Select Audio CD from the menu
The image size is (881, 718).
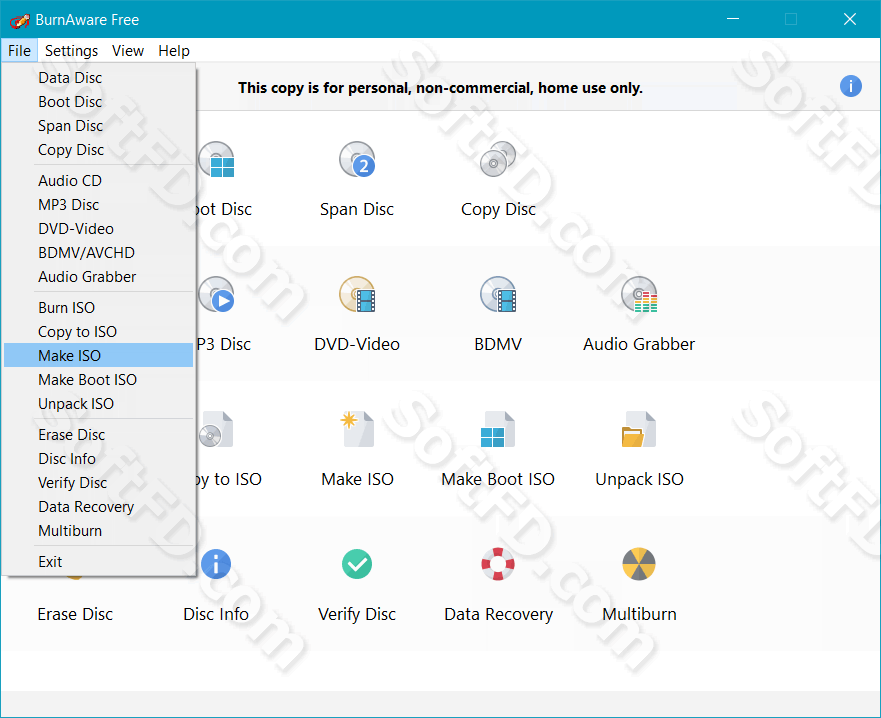(98, 180)
